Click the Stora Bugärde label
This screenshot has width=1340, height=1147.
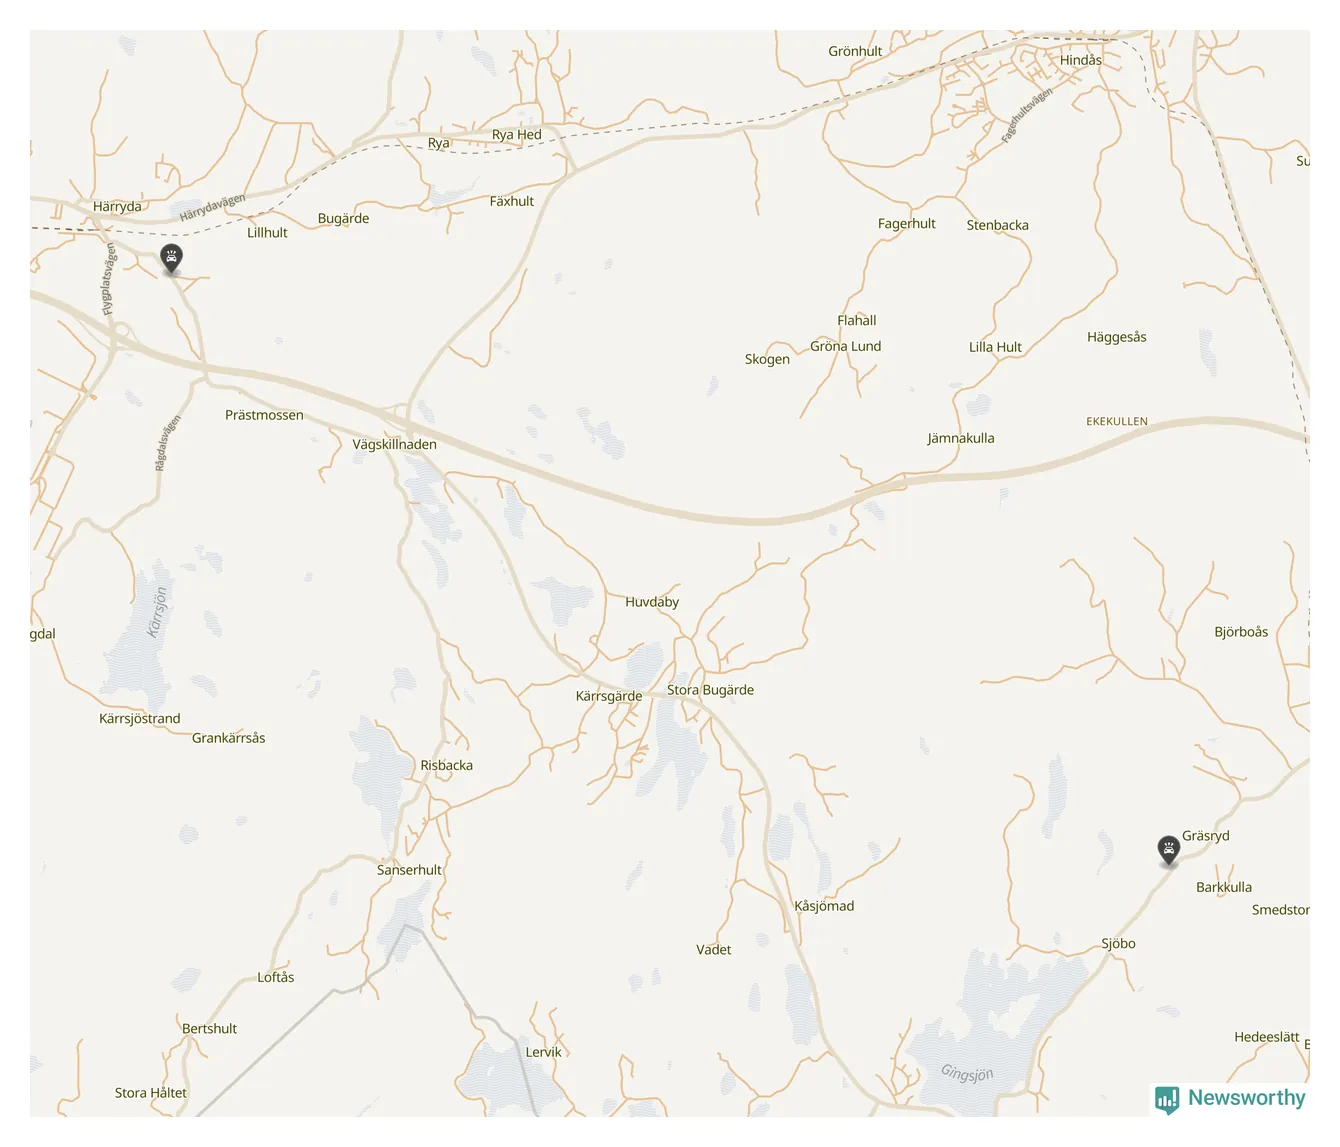tap(710, 690)
